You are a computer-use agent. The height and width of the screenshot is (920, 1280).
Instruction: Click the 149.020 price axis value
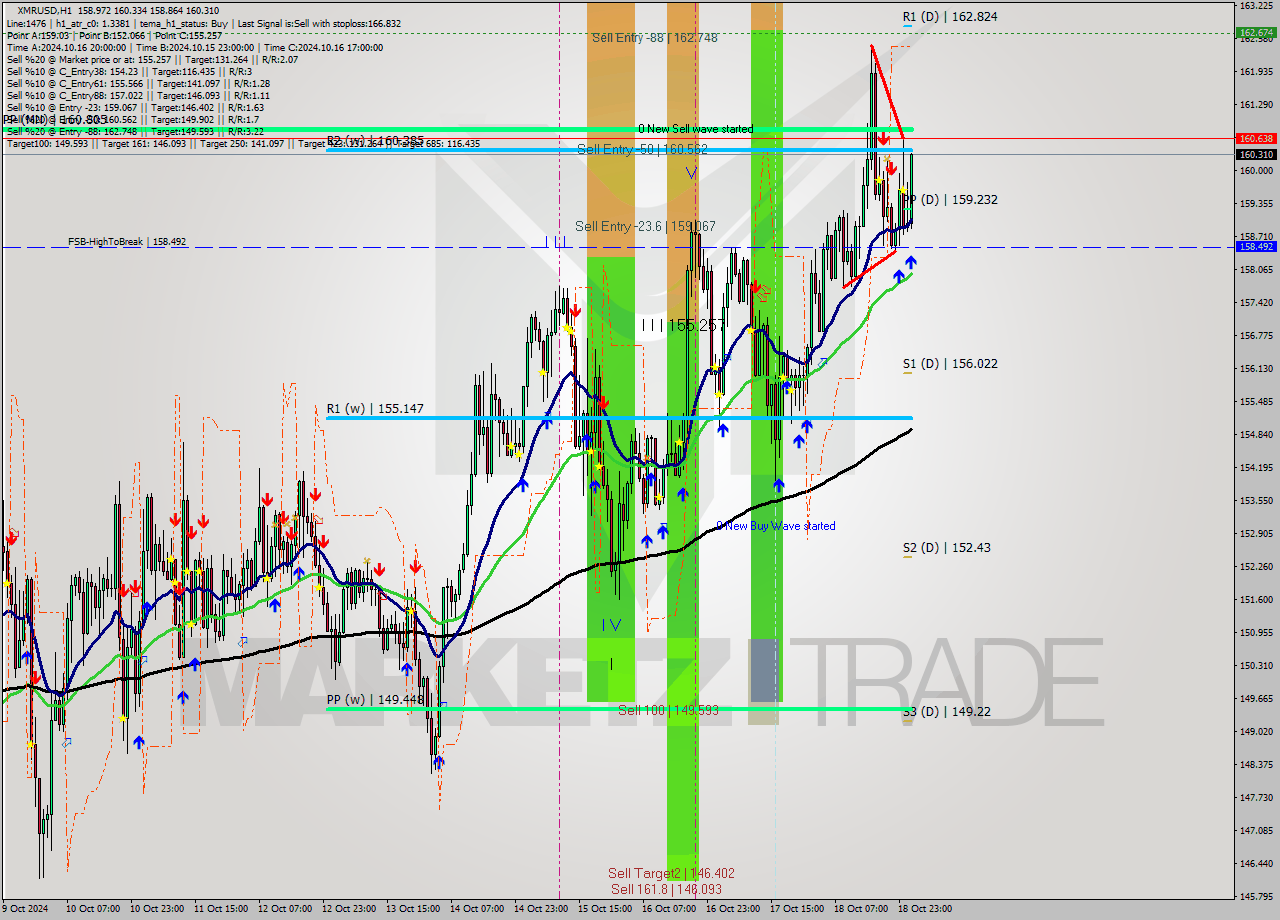point(1256,731)
